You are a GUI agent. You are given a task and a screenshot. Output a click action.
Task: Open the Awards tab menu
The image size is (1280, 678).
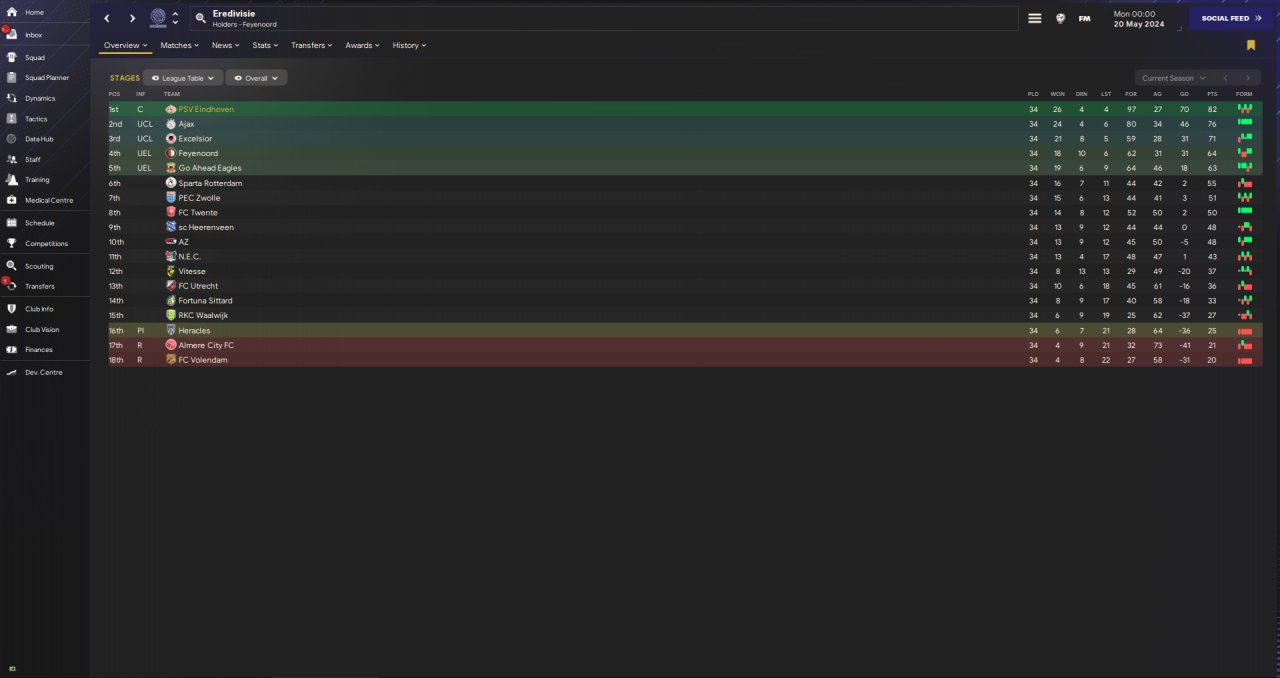[x=362, y=45]
